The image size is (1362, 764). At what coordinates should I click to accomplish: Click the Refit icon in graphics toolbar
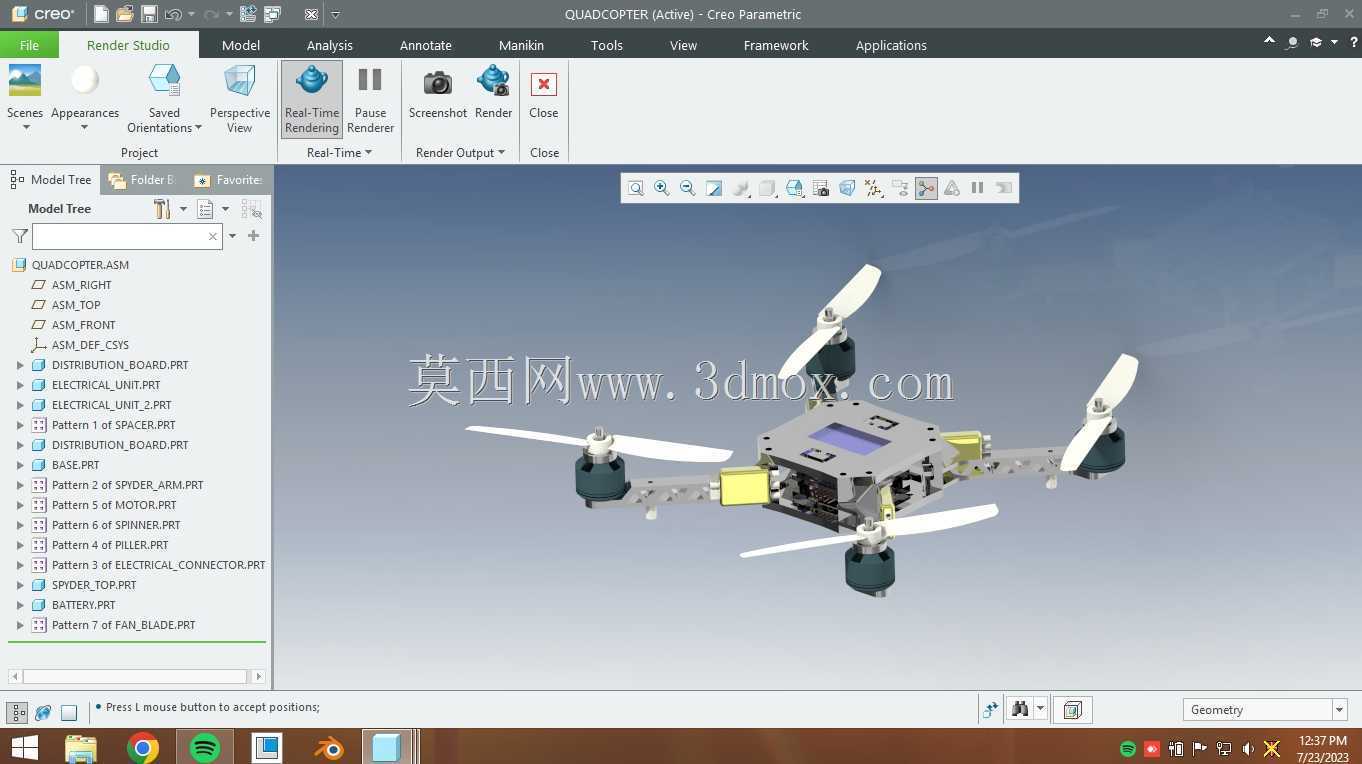tap(636, 188)
